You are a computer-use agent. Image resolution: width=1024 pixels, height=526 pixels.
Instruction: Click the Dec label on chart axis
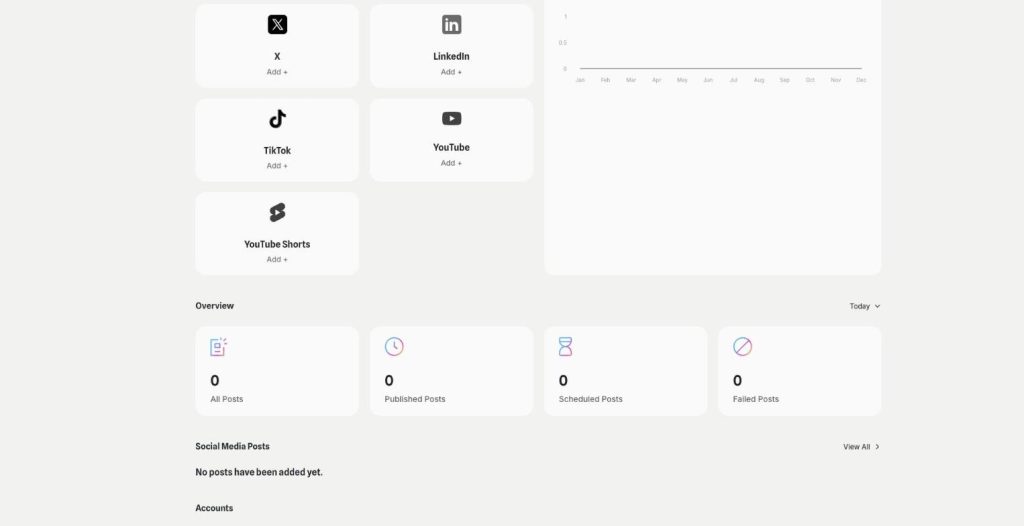(x=861, y=80)
